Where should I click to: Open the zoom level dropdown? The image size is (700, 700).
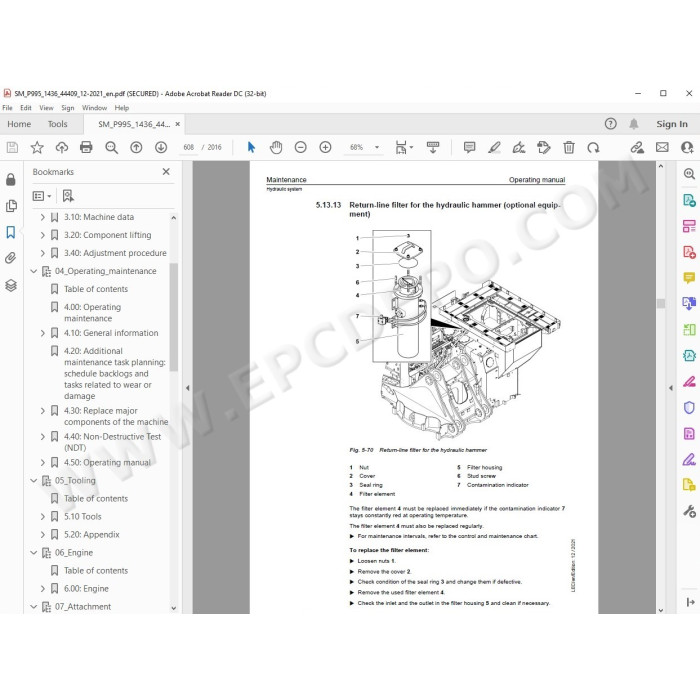pyautogui.click(x=377, y=147)
